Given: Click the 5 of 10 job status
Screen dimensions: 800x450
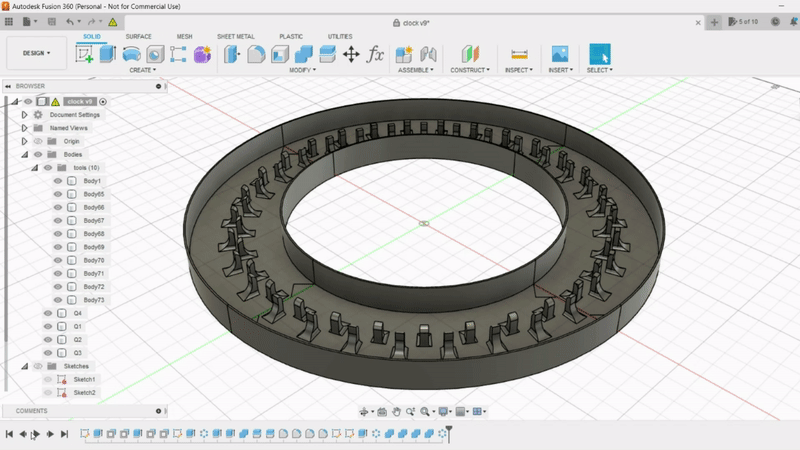Looking at the screenshot, I should tap(743, 22).
